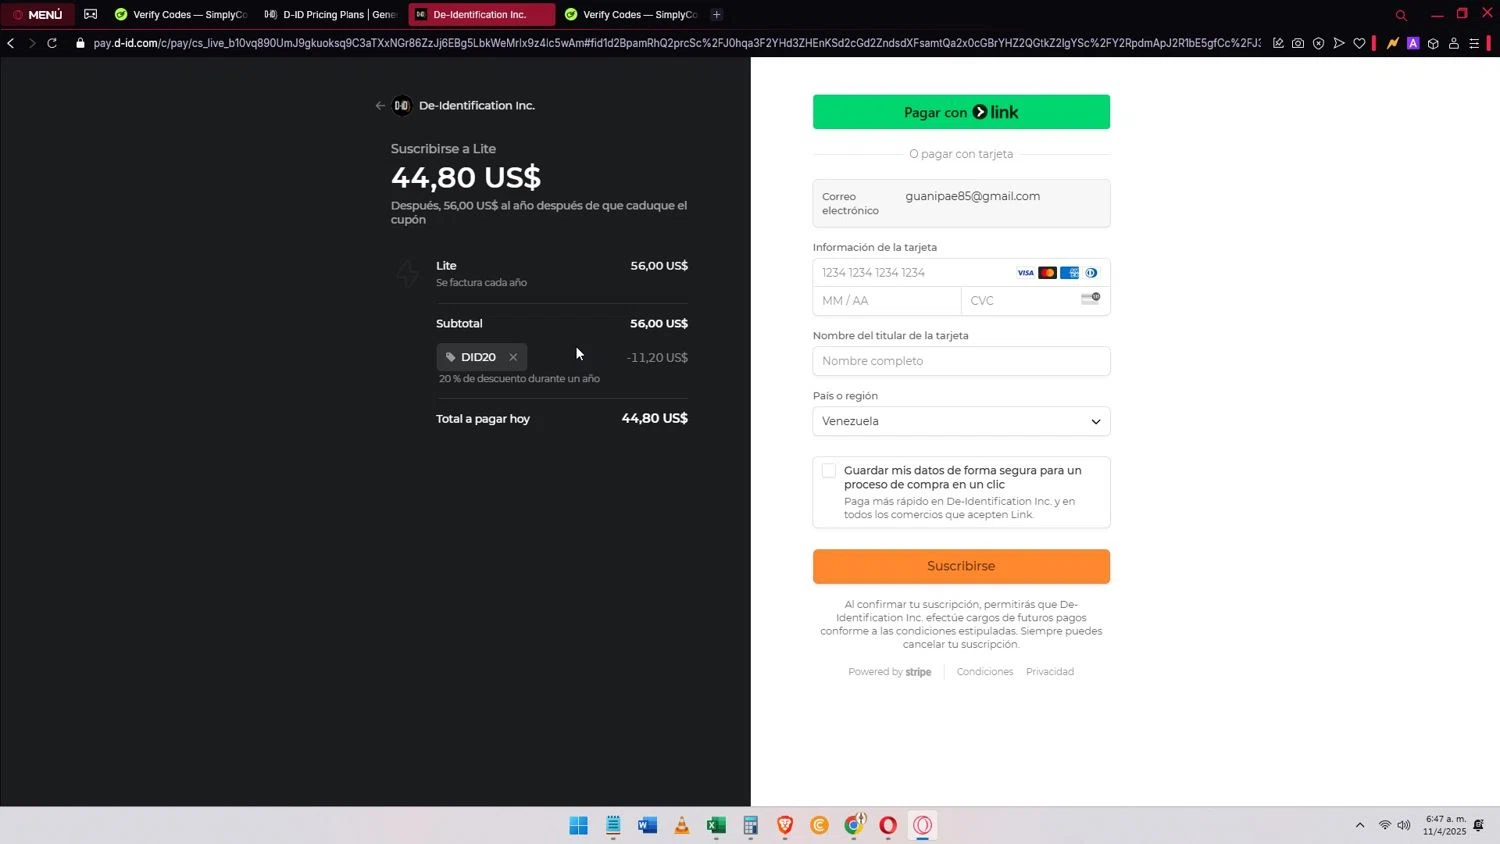Open the Condiciones link in the footer
Viewport: 1500px width, 844px height.
985,672
